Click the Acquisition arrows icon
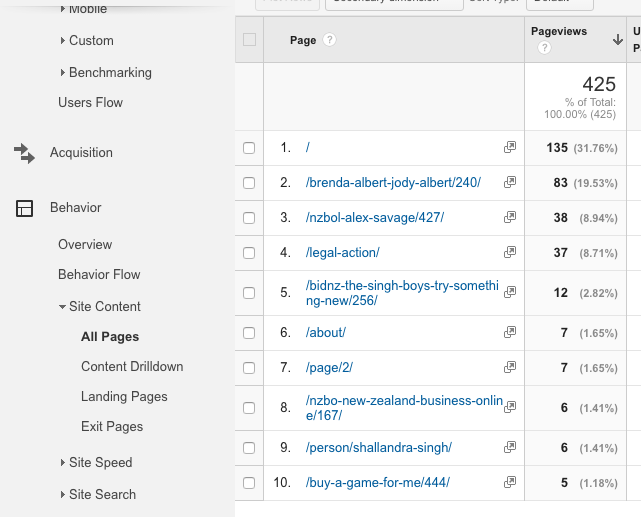Screen dimensions: 641x517 (x=24, y=153)
